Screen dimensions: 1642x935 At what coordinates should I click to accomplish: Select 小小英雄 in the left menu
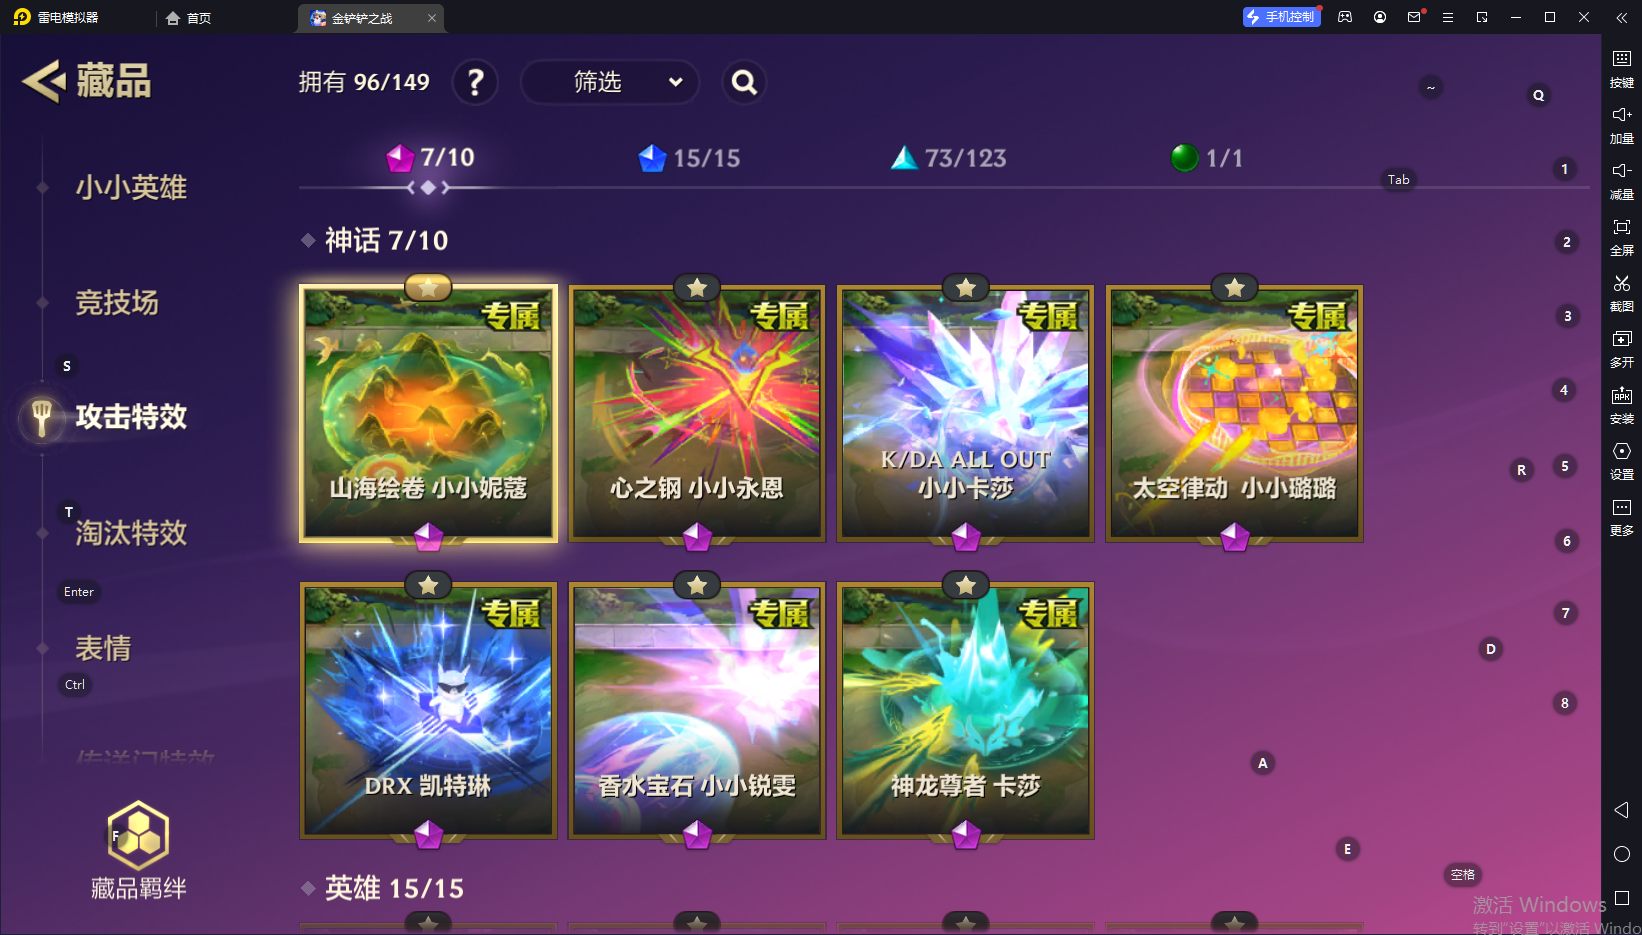pyautogui.click(x=131, y=187)
